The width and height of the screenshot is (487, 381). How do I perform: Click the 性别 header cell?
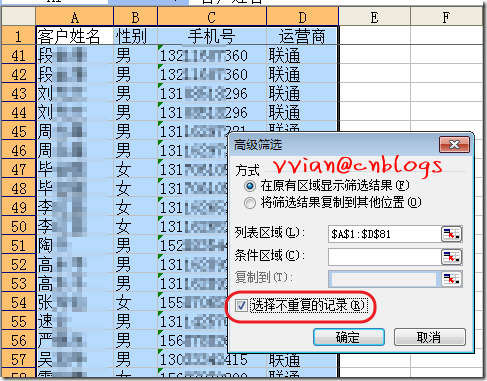point(135,36)
